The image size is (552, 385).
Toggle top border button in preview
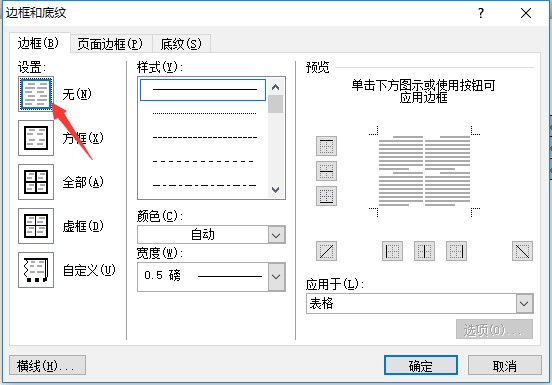[326, 146]
